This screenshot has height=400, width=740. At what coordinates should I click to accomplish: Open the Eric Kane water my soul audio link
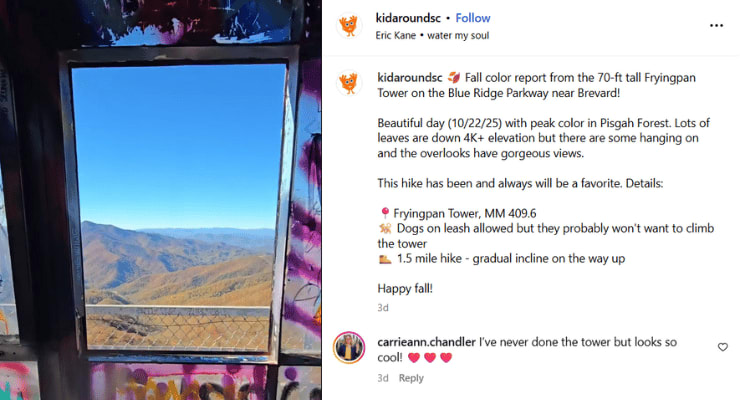click(432, 35)
